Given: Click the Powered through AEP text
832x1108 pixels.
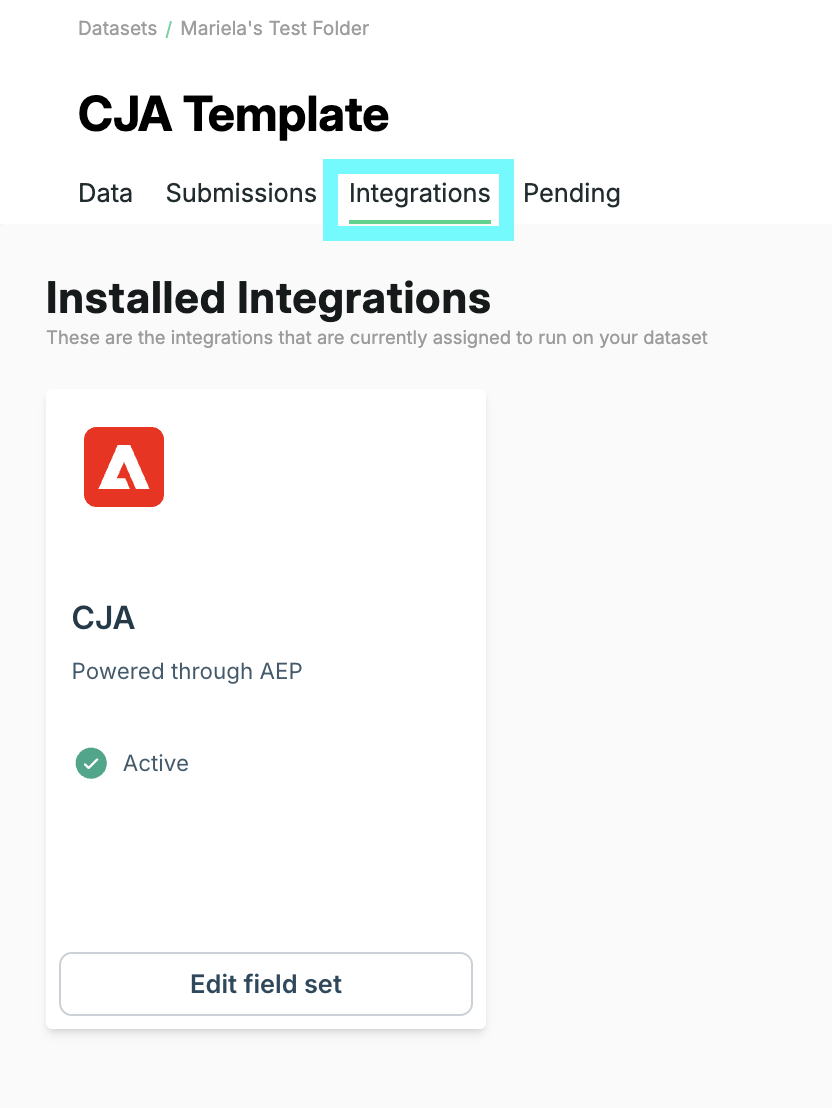Looking at the screenshot, I should pyautogui.click(x=187, y=671).
